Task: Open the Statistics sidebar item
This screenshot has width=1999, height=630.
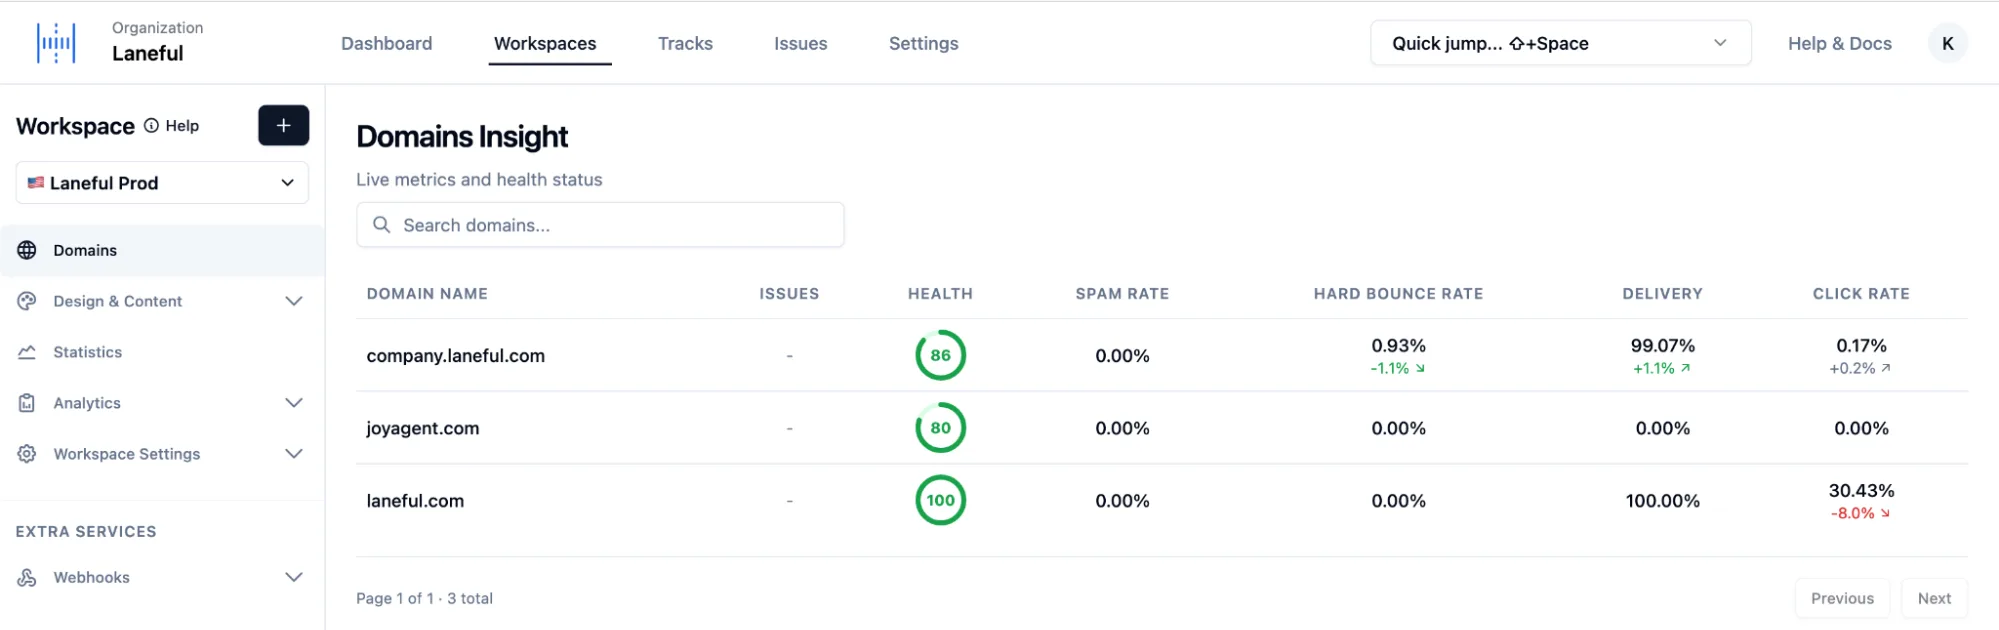Action: point(162,352)
